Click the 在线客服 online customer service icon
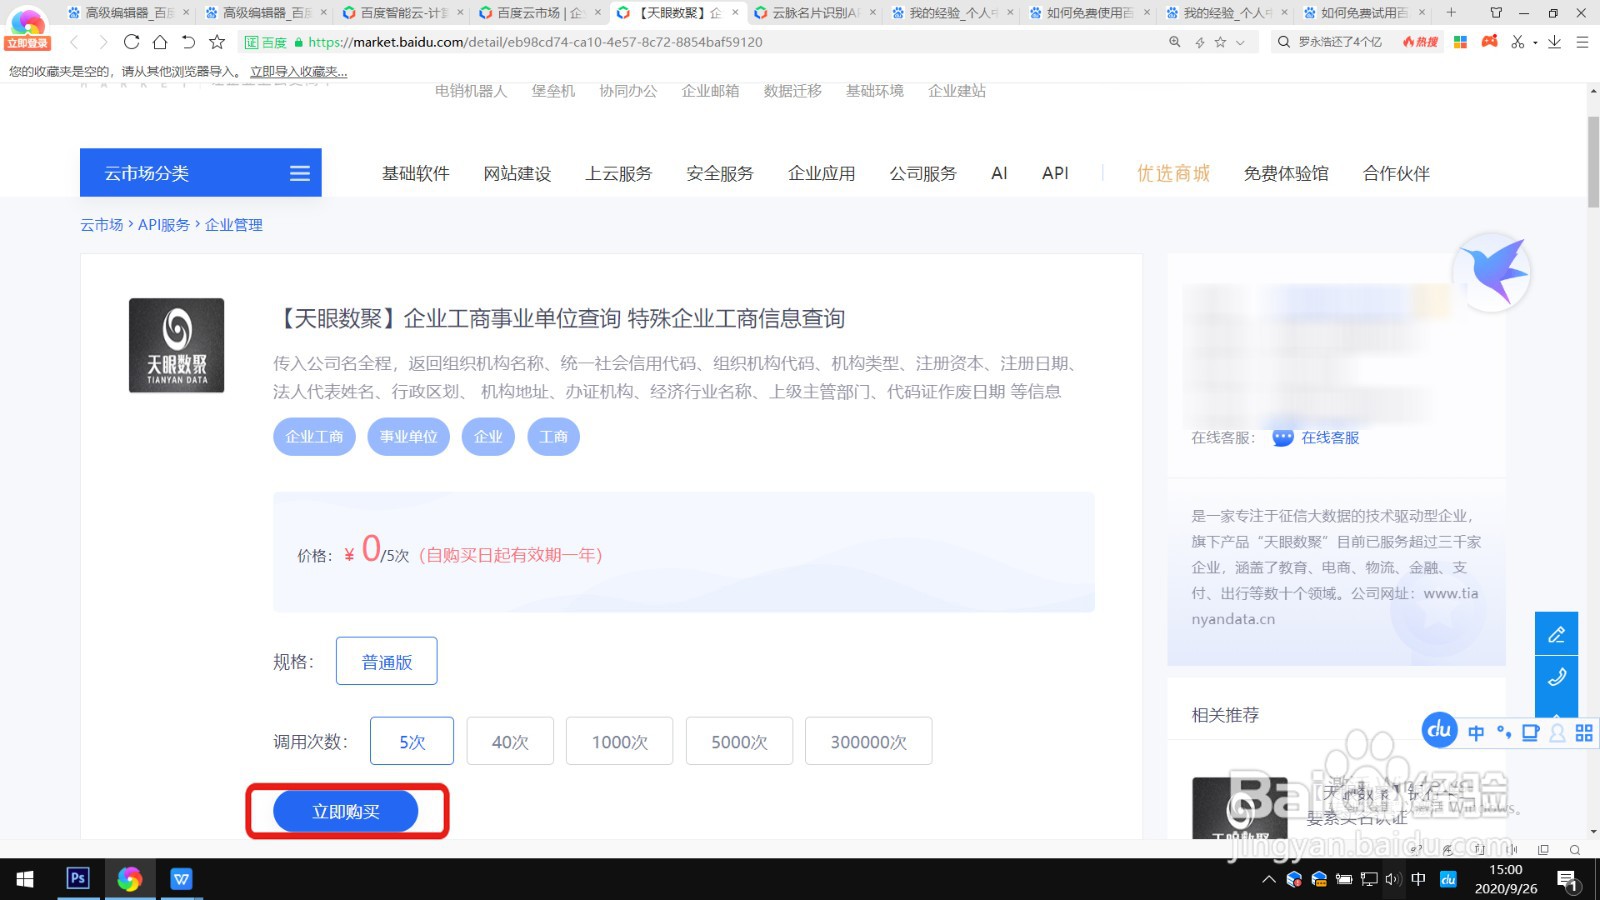This screenshot has height=900, width=1600. [1281, 437]
